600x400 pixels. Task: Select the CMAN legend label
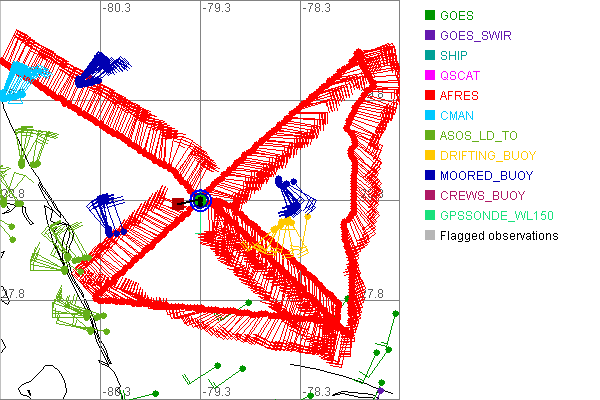click(x=460, y=116)
